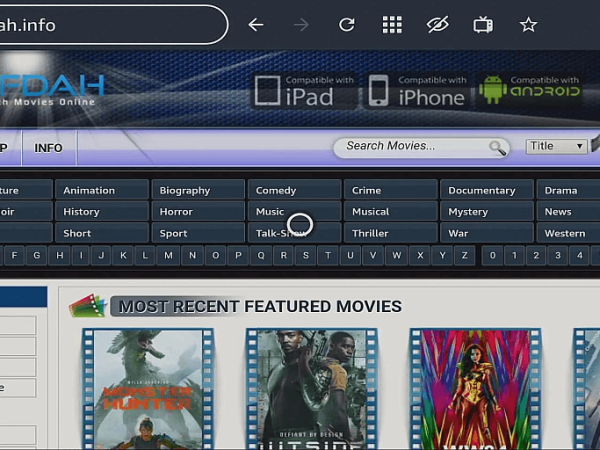Choose the Documentary genre category
Image resolution: width=600 pixels, height=450 pixels.
pos(486,190)
